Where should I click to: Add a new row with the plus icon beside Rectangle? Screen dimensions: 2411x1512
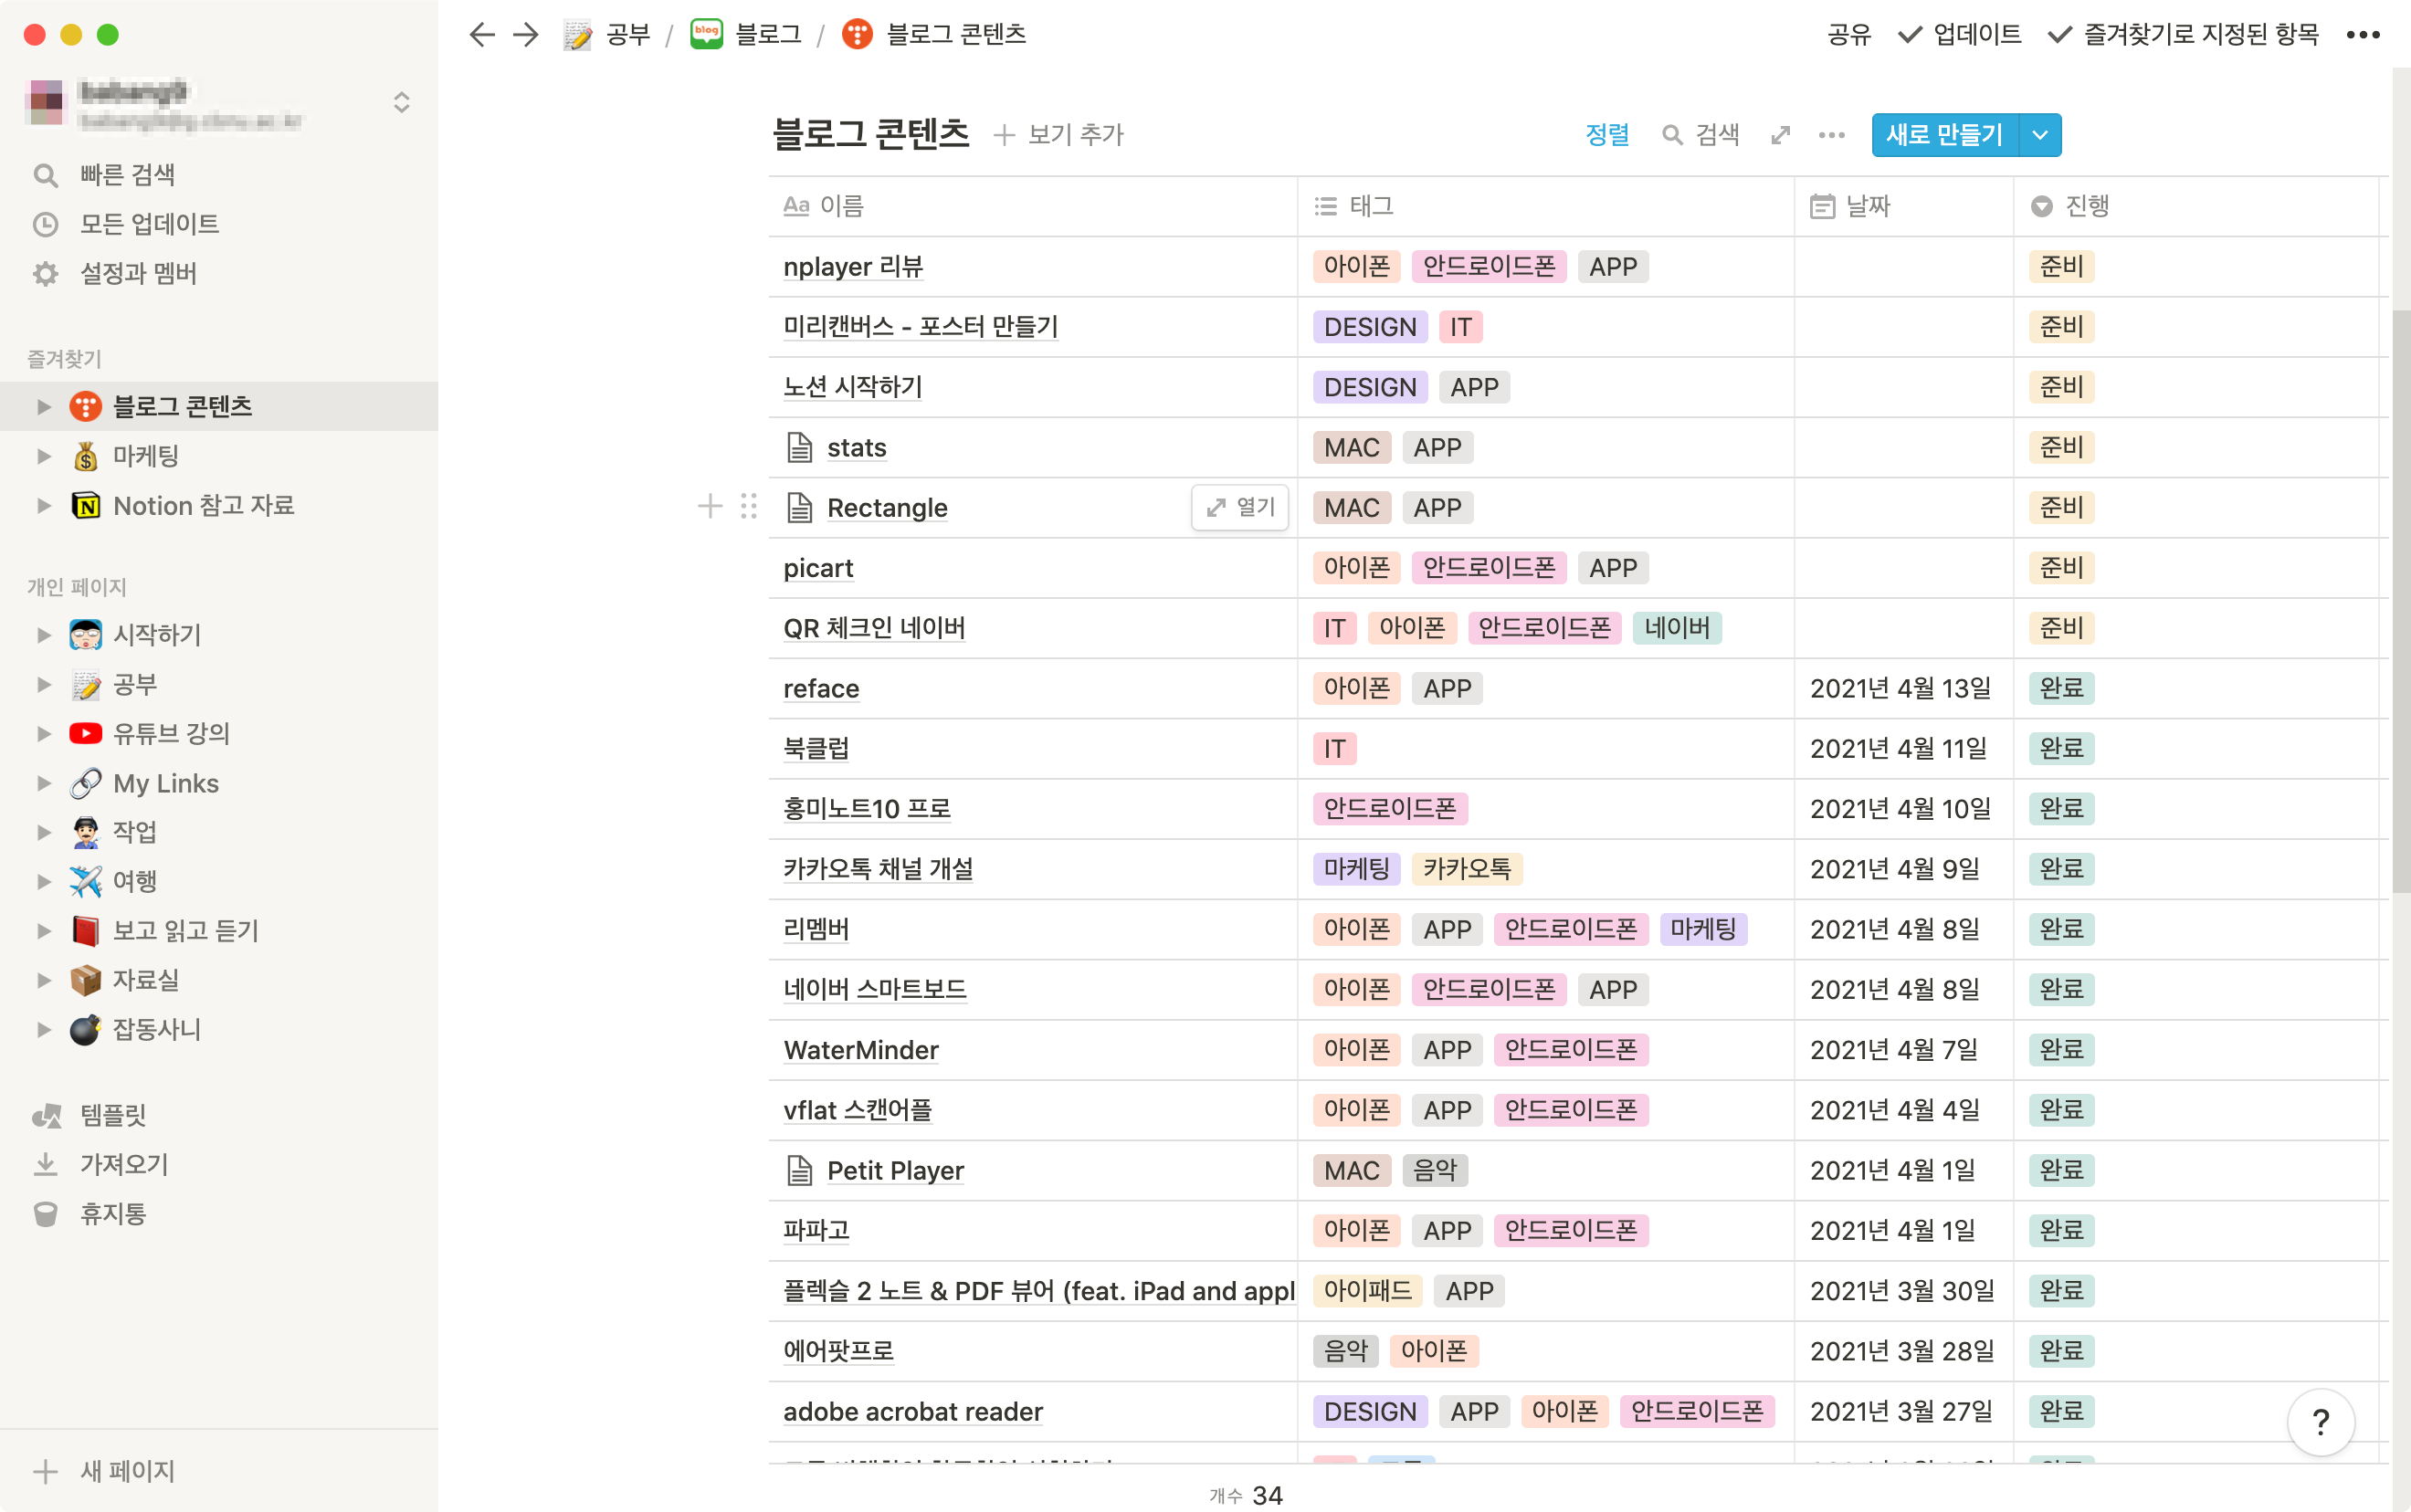(709, 507)
